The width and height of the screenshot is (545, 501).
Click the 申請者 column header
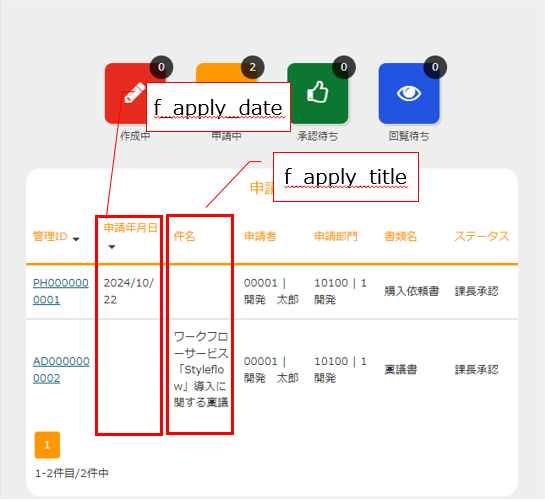point(260,237)
